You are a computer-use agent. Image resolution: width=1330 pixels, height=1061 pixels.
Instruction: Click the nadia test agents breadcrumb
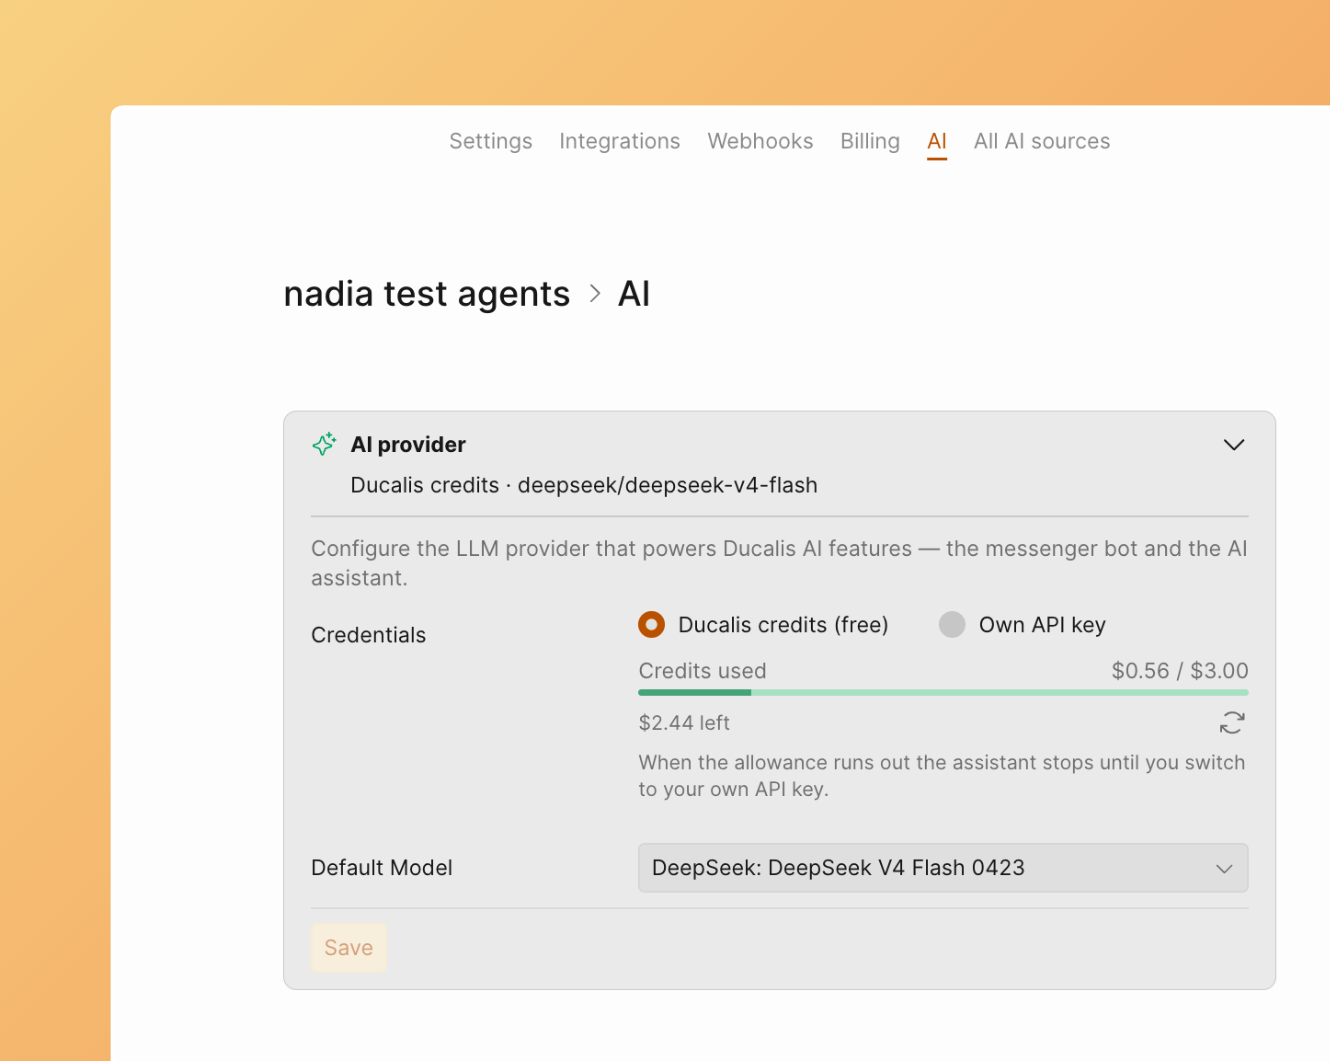tap(427, 294)
